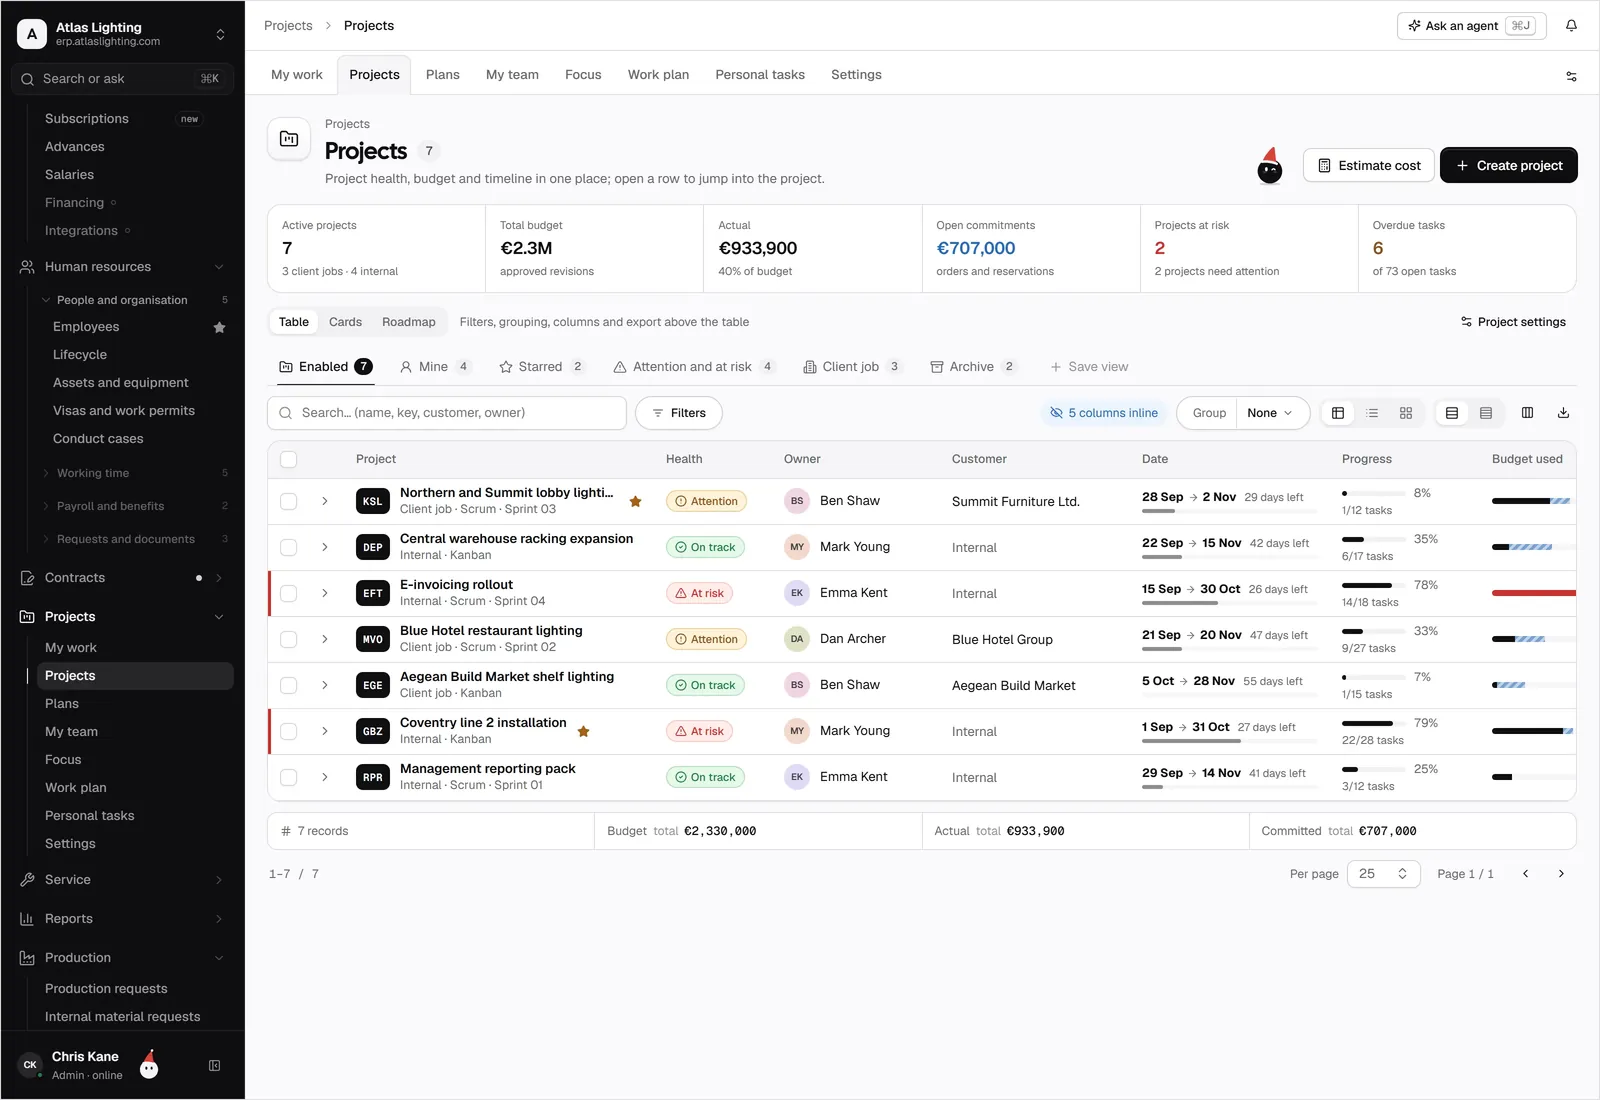Viewport: 1600px width, 1100px height.
Task: Open the Per page 25 selector
Action: (1384, 874)
